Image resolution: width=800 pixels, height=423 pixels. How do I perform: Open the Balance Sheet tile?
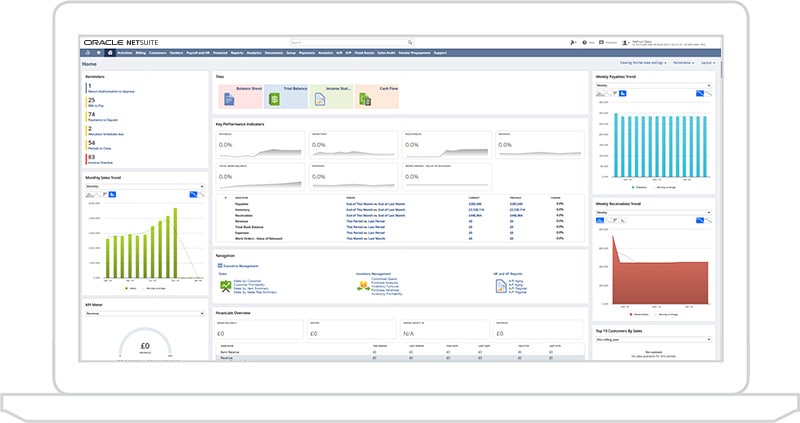[240, 96]
